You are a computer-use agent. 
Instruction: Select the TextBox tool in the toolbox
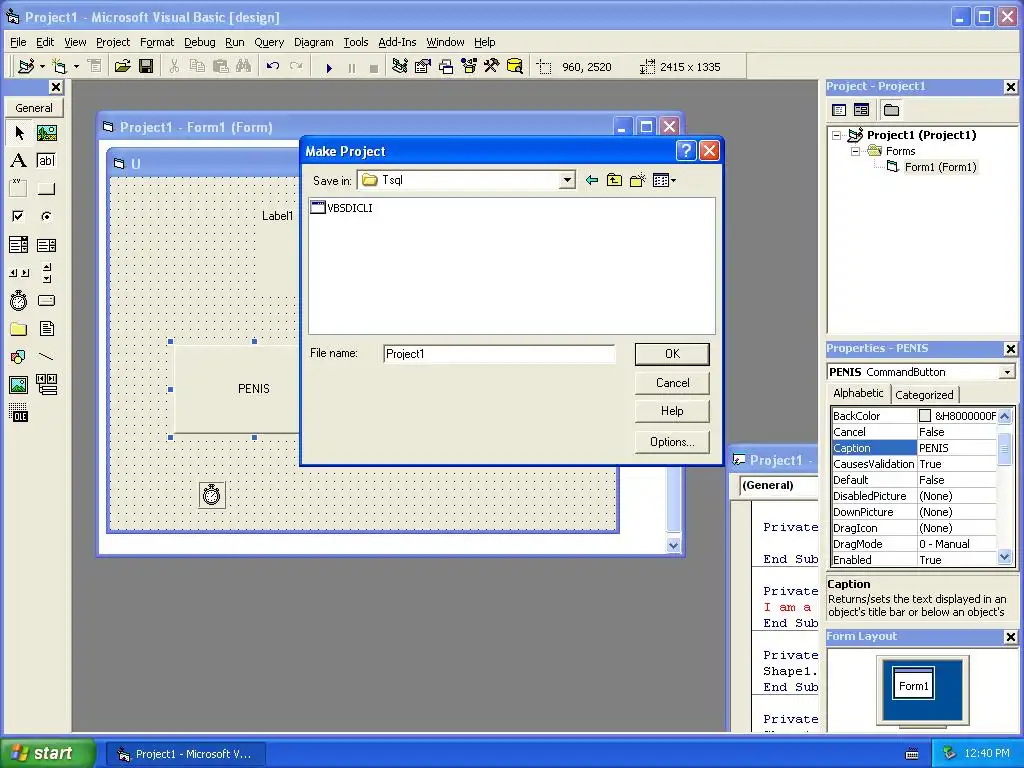[46, 161]
